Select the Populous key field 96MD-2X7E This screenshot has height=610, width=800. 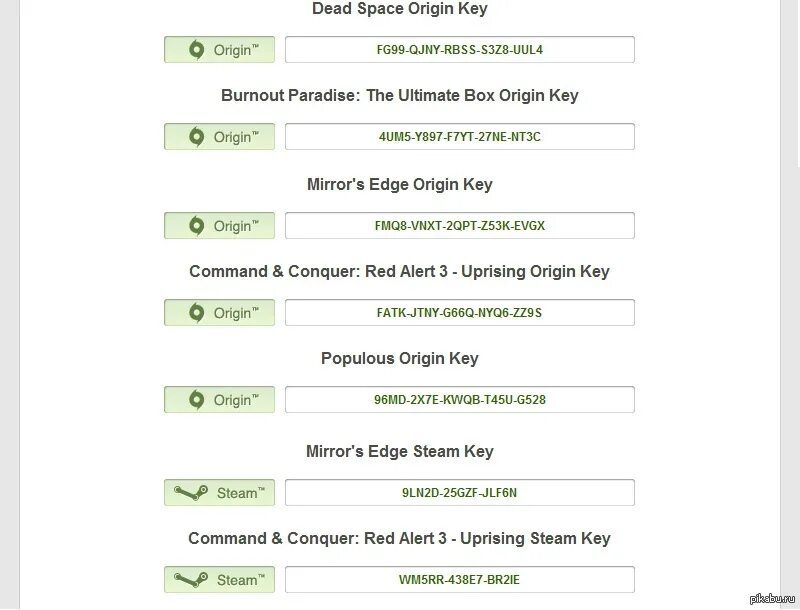(x=460, y=399)
